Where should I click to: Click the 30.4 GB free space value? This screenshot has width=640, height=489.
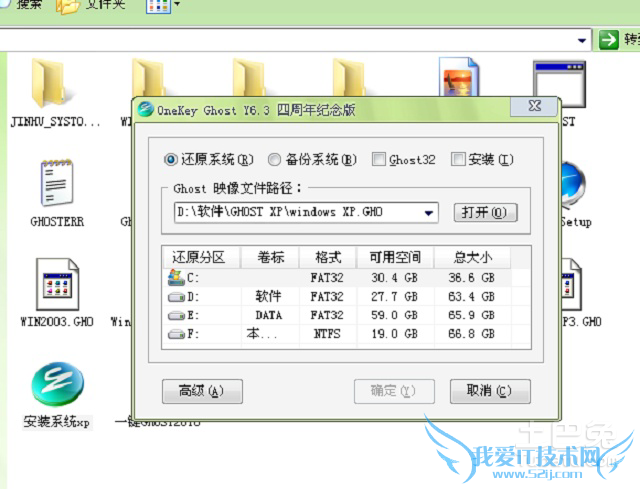[394, 278]
